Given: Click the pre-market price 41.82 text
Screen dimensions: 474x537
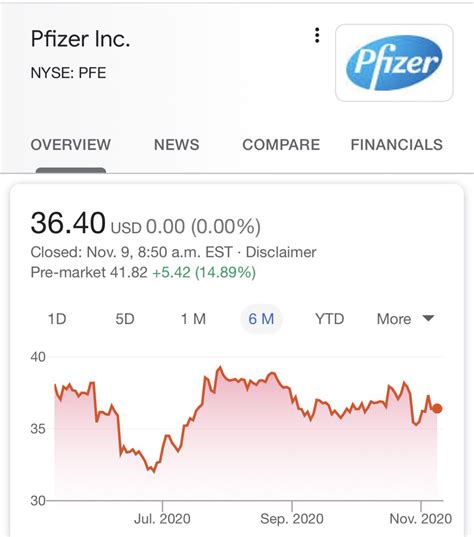Looking at the screenshot, I should pos(129,273).
